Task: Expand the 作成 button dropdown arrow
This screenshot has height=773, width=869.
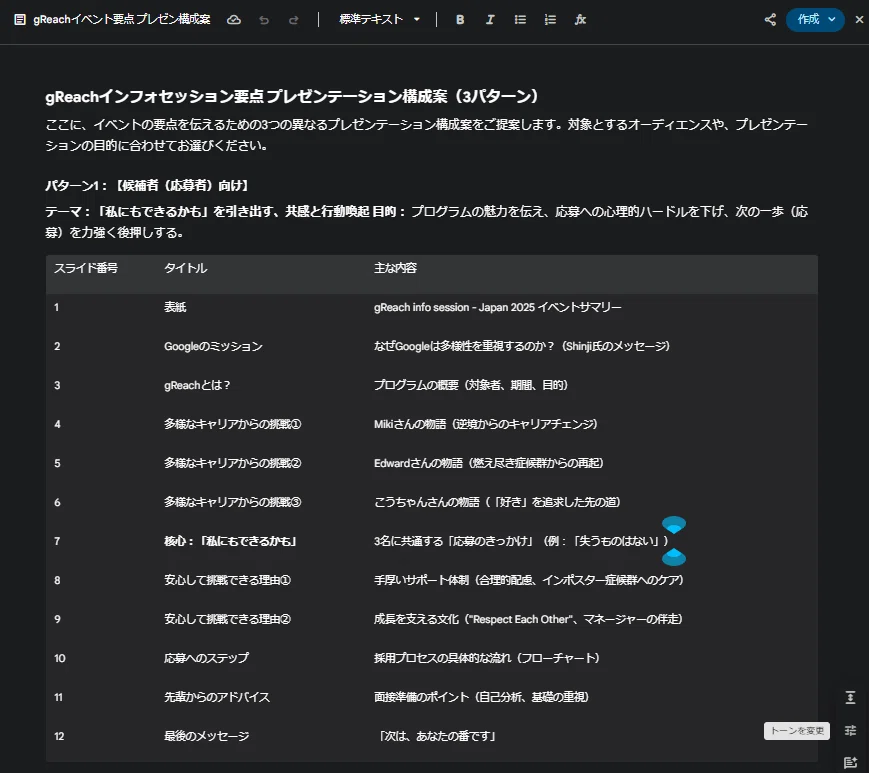Action: [x=832, y=19]
